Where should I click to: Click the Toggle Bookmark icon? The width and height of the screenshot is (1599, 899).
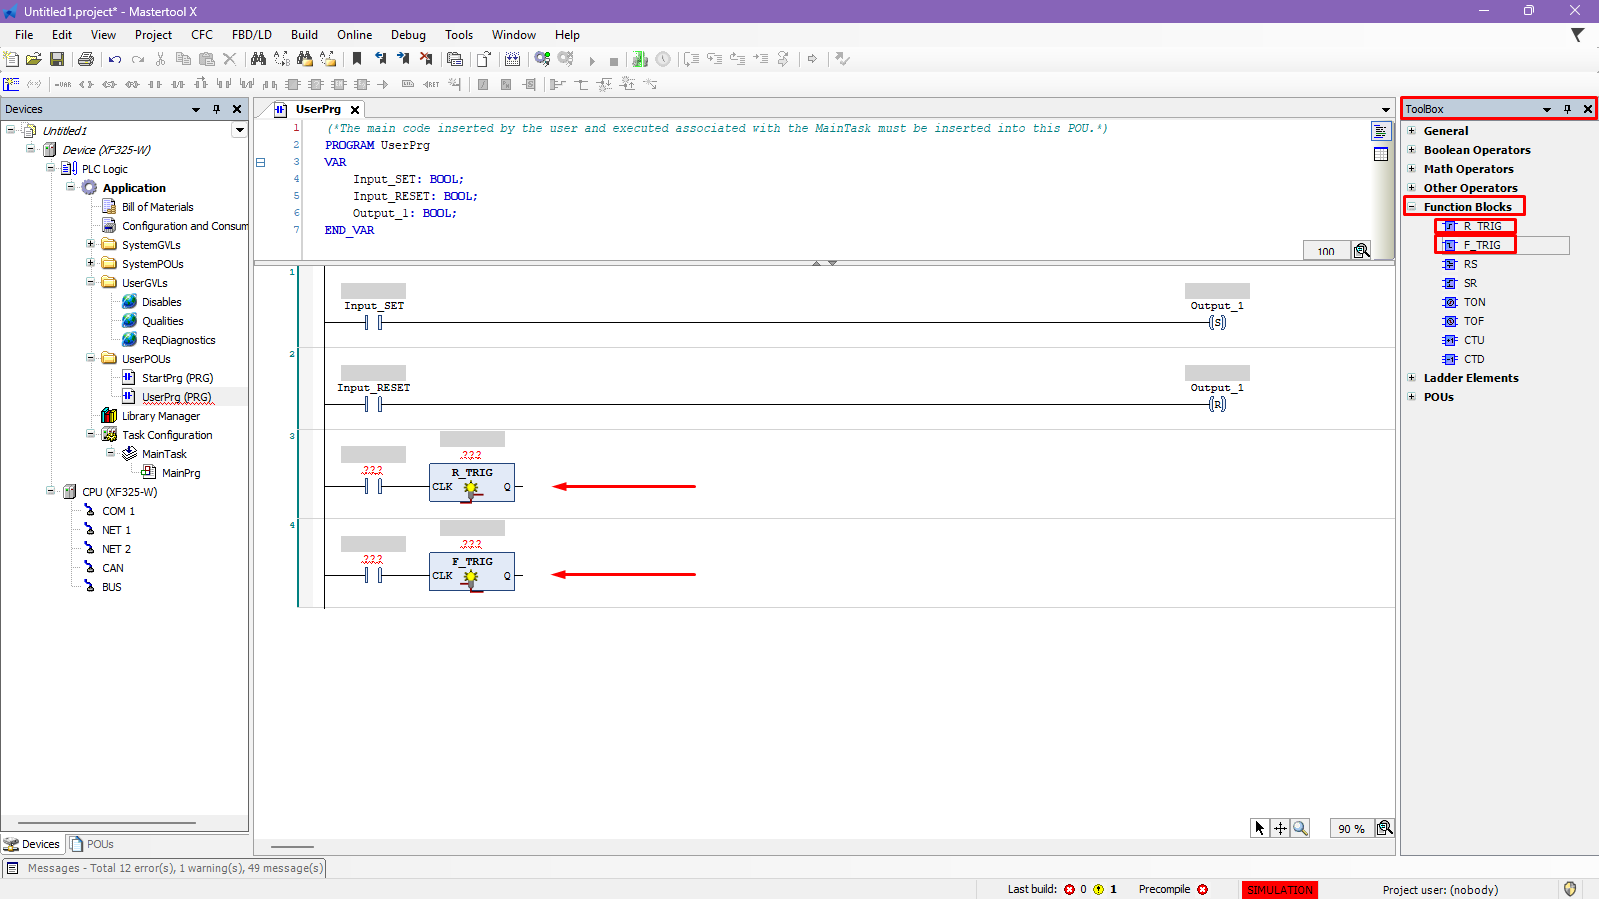coord(357,60)
